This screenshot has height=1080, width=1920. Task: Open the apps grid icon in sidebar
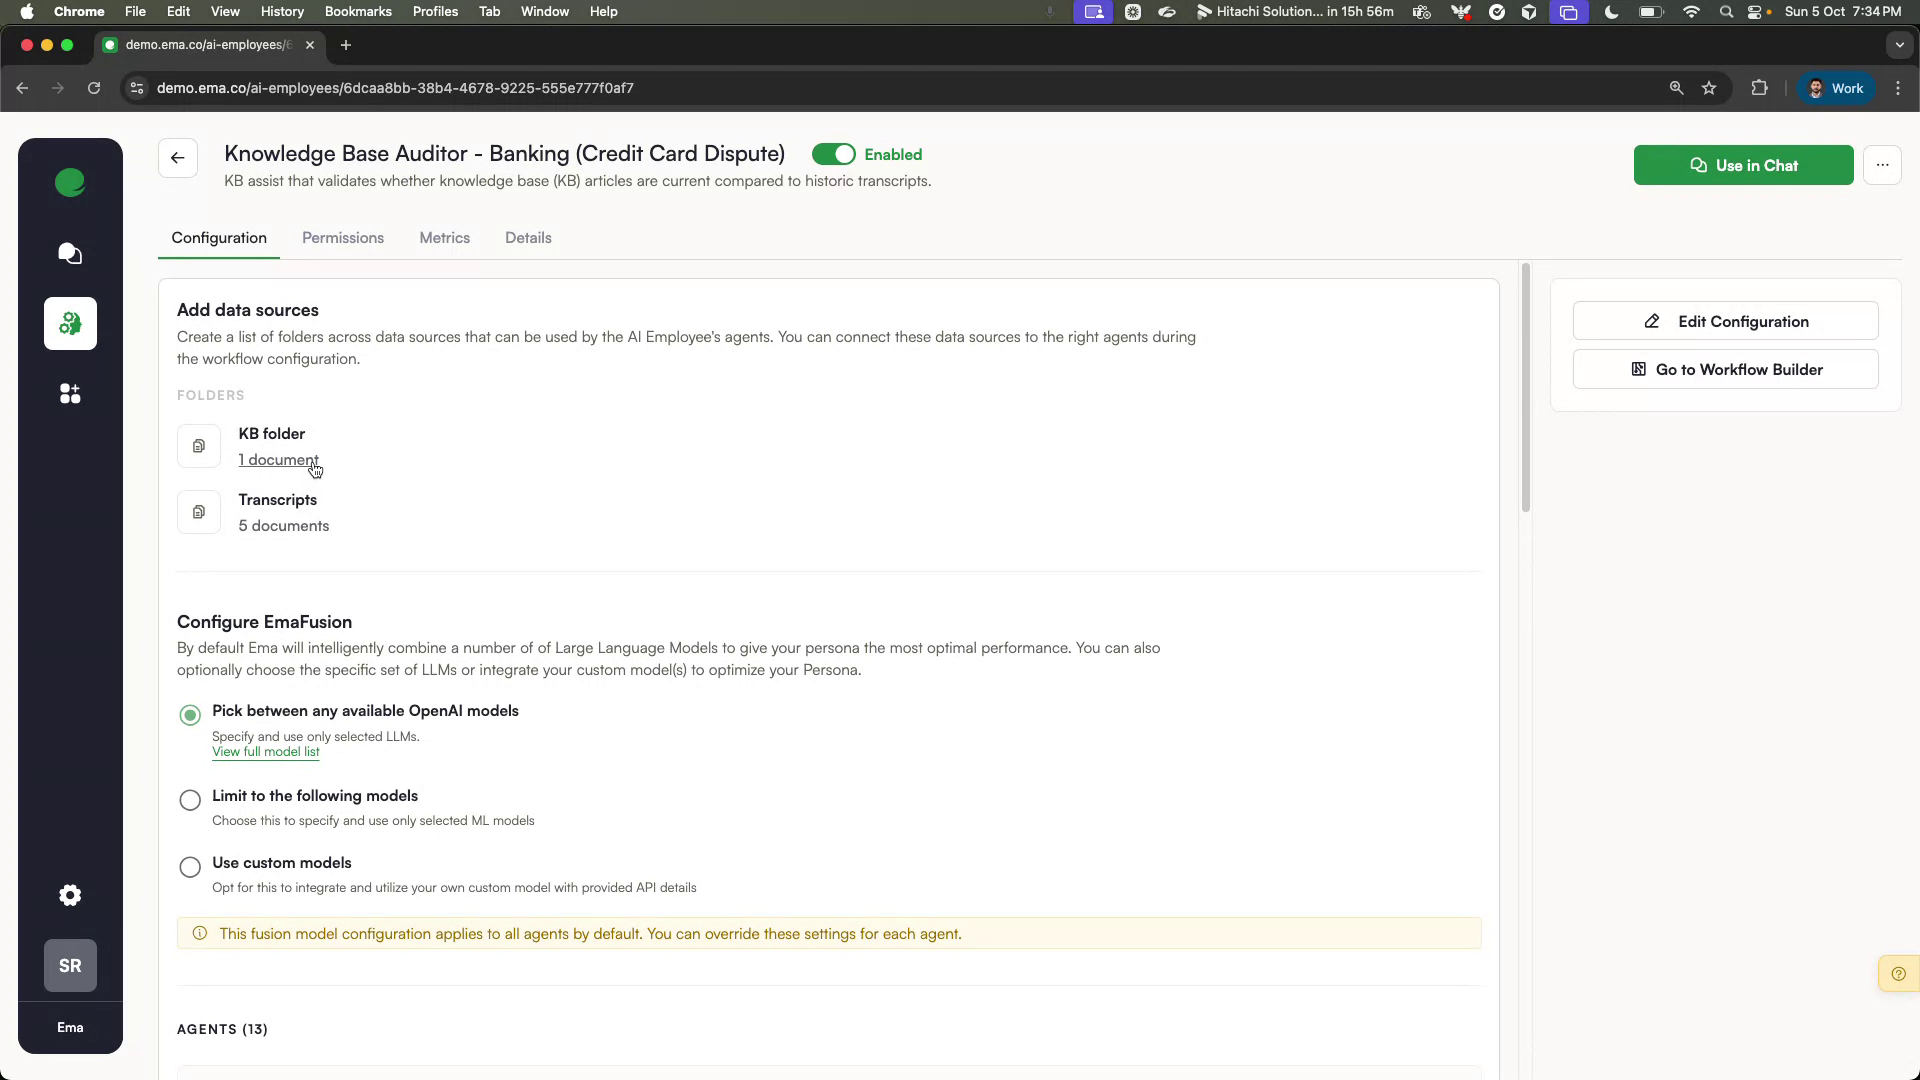(70, 393)
